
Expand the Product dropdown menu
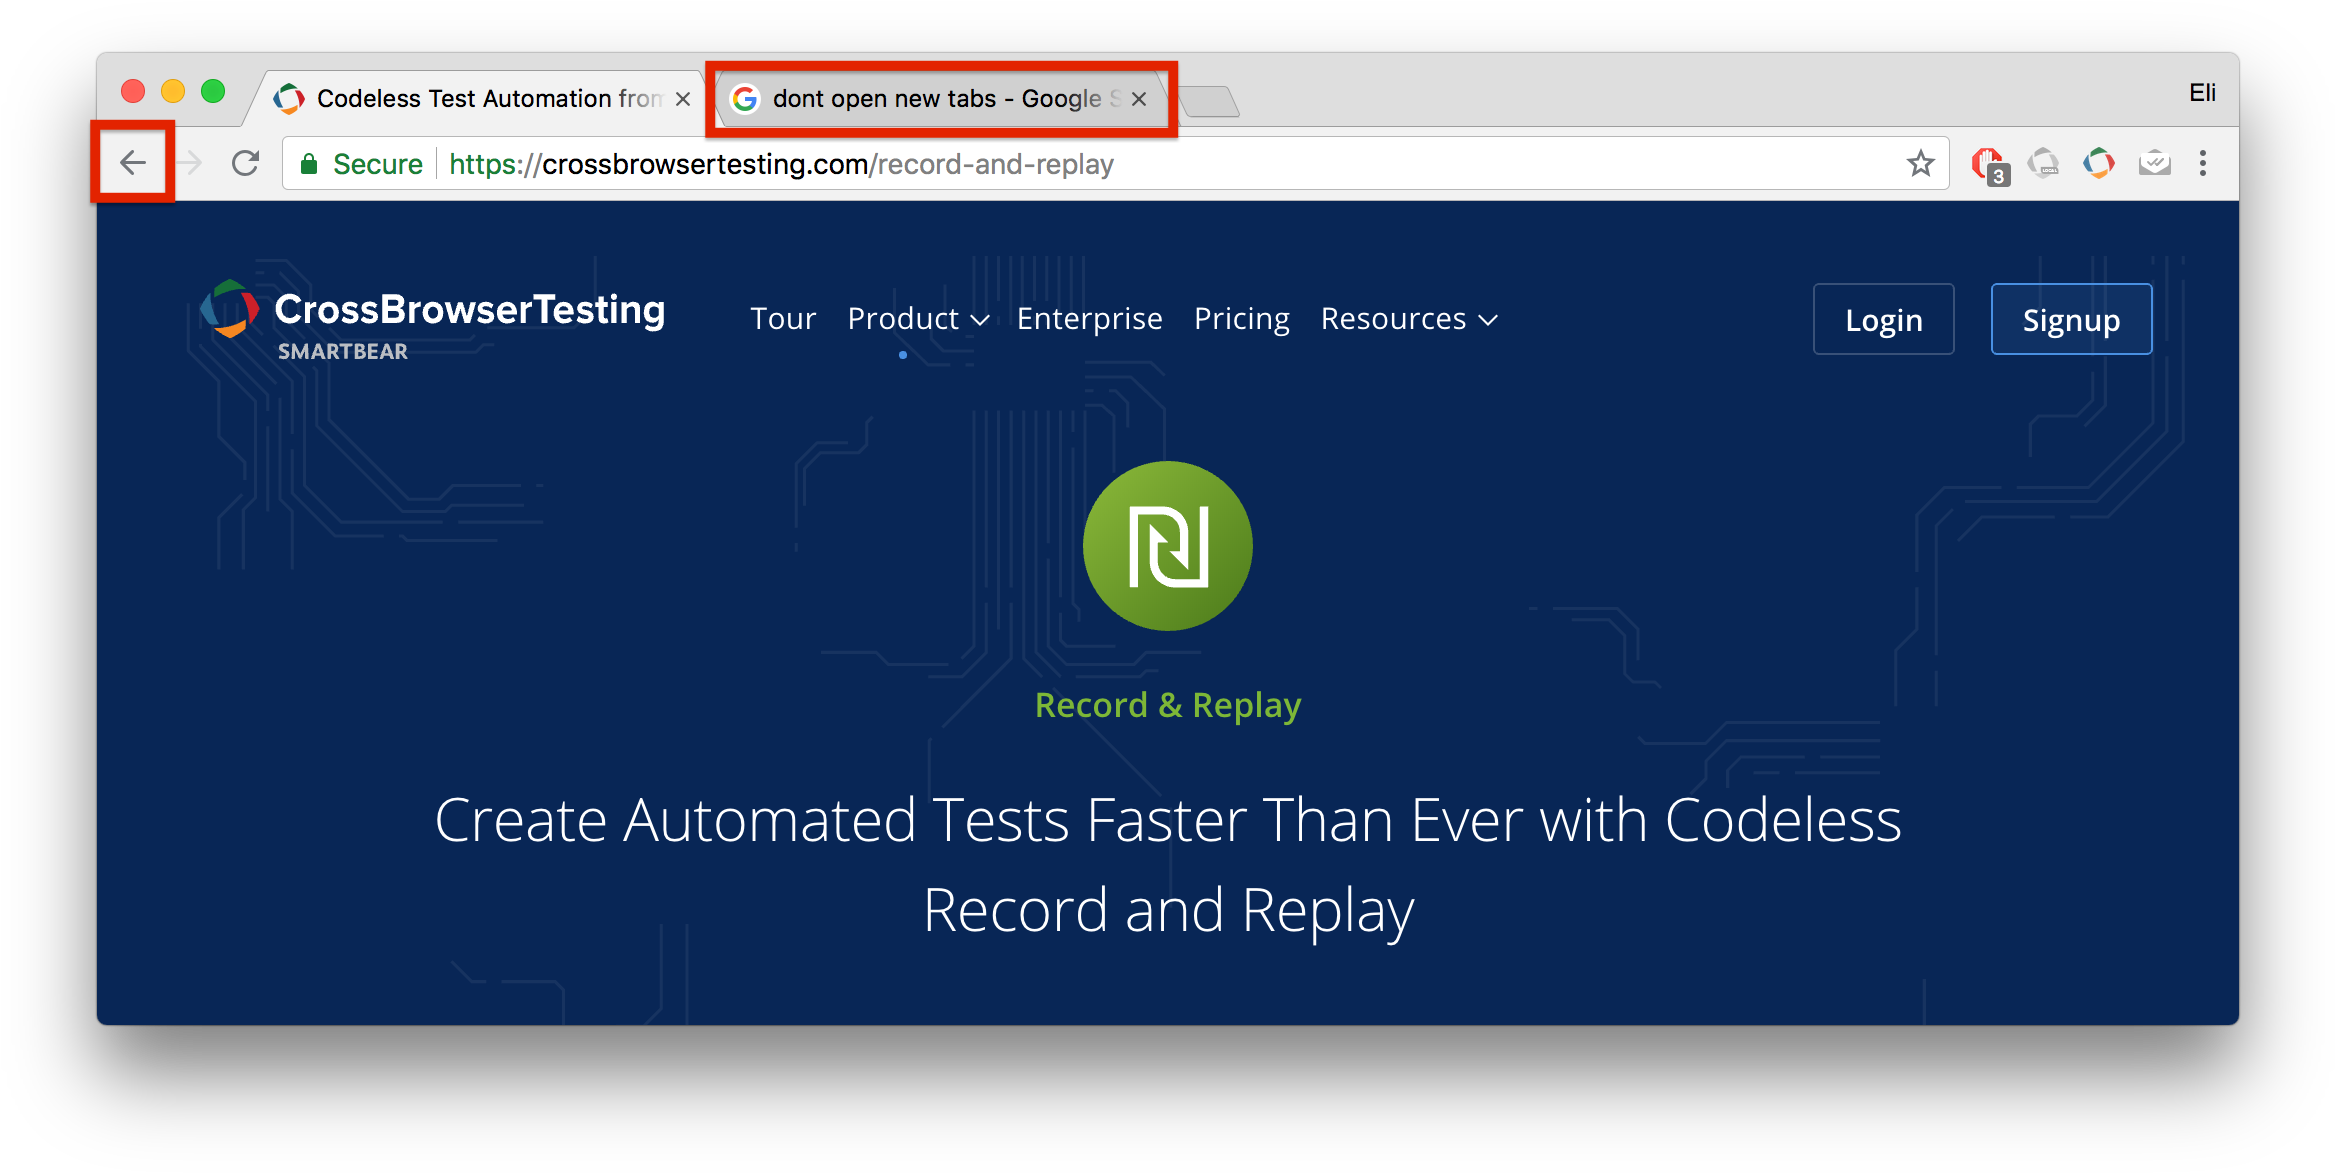918,319
